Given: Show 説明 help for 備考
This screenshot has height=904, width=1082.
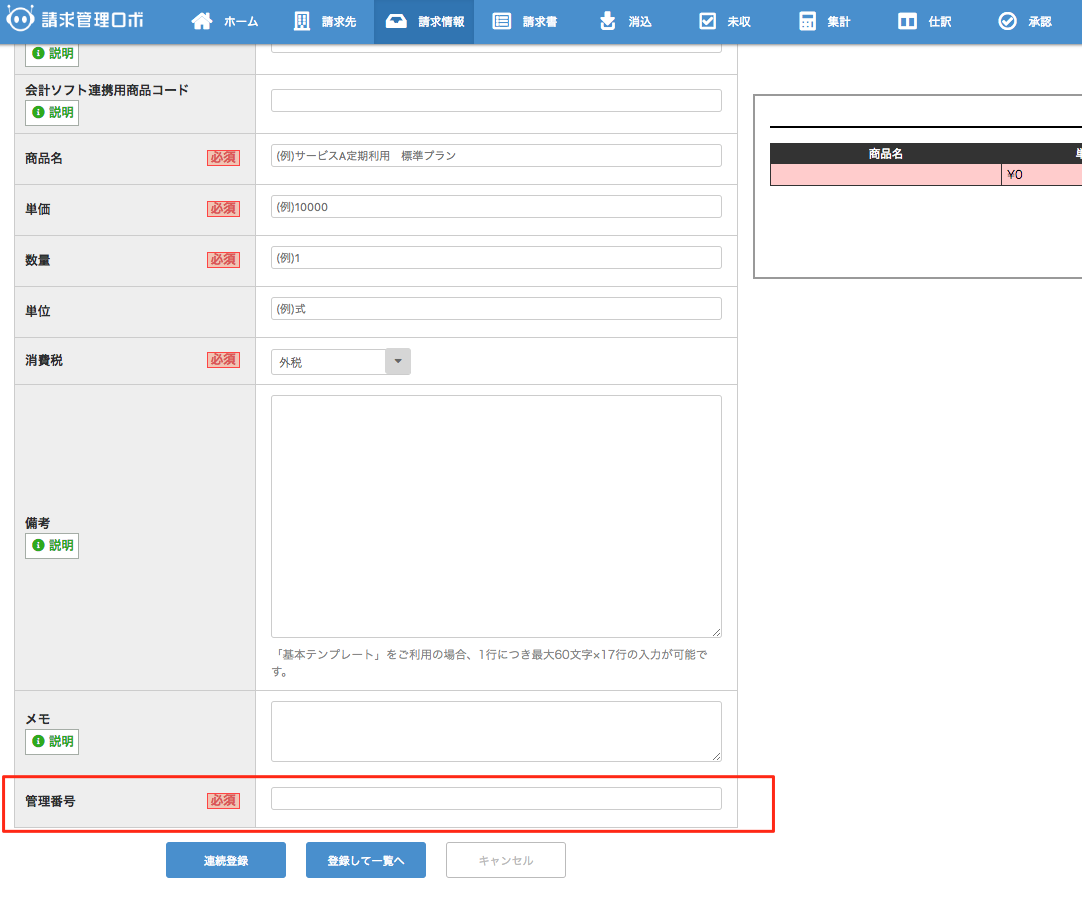Looking at the screenshot, I should pos(52,545).
